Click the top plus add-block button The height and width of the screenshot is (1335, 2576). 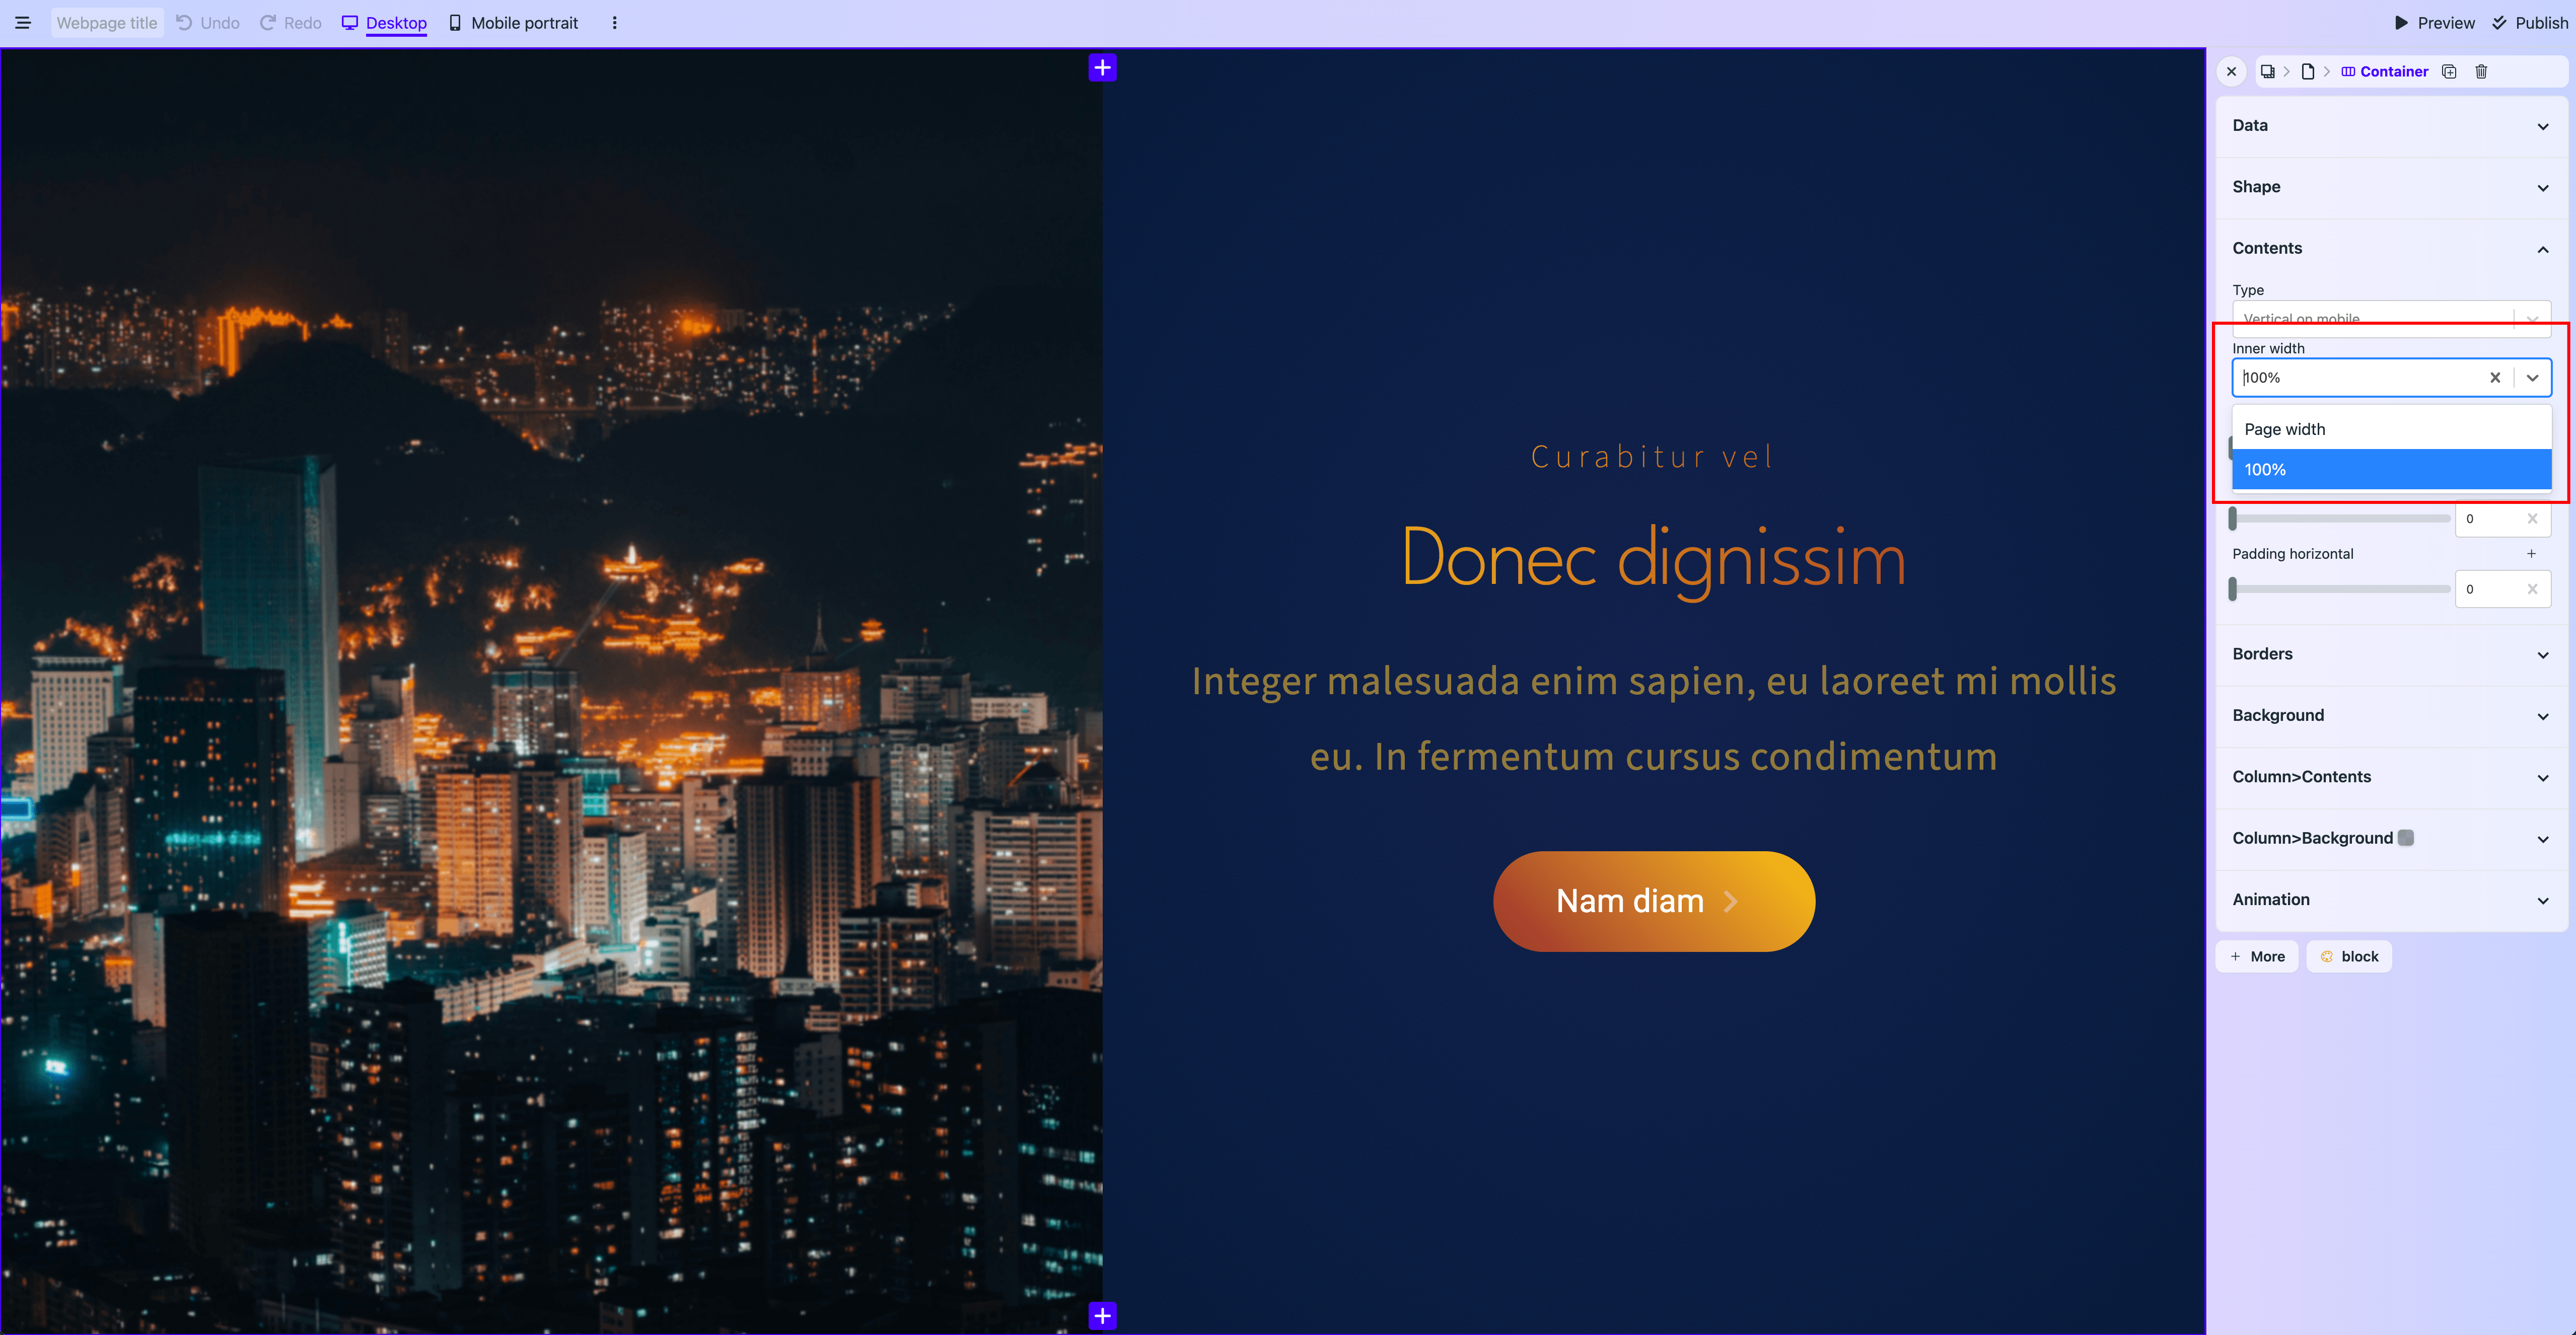[1102, 68]
